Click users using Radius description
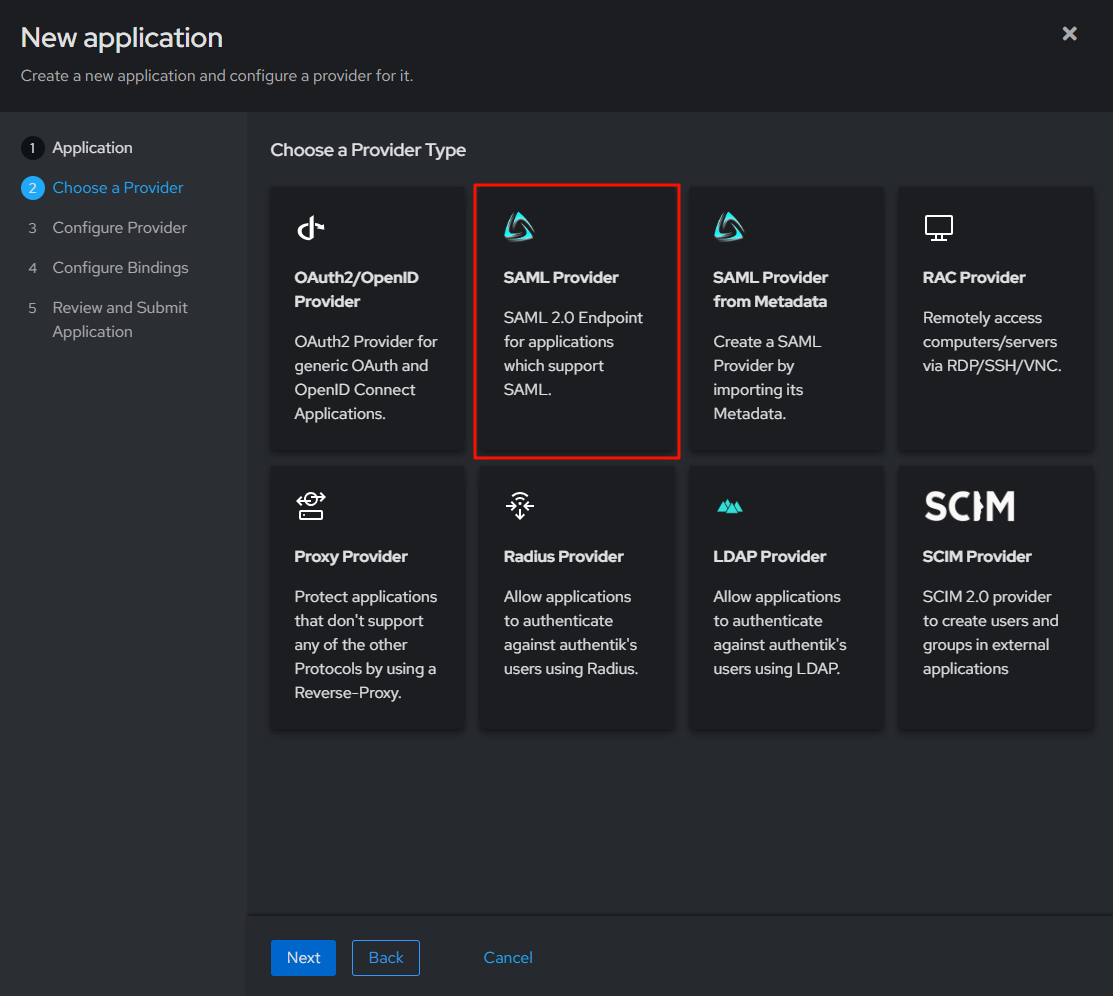1113x996 pixels. (571, 633)
